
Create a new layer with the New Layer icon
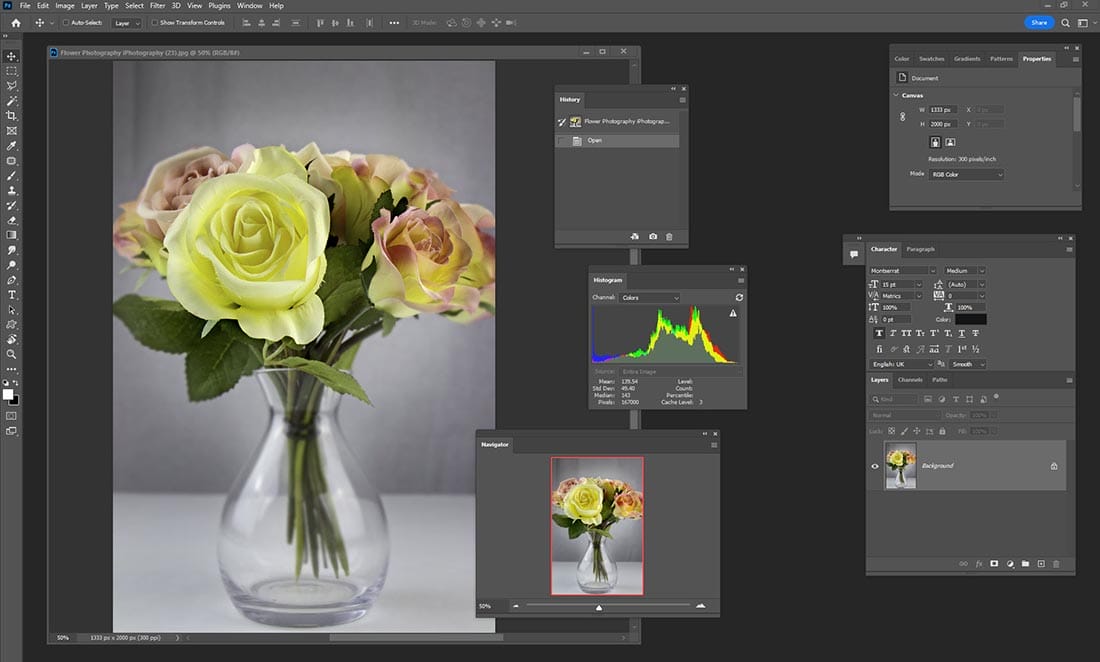pos(1041,563)
